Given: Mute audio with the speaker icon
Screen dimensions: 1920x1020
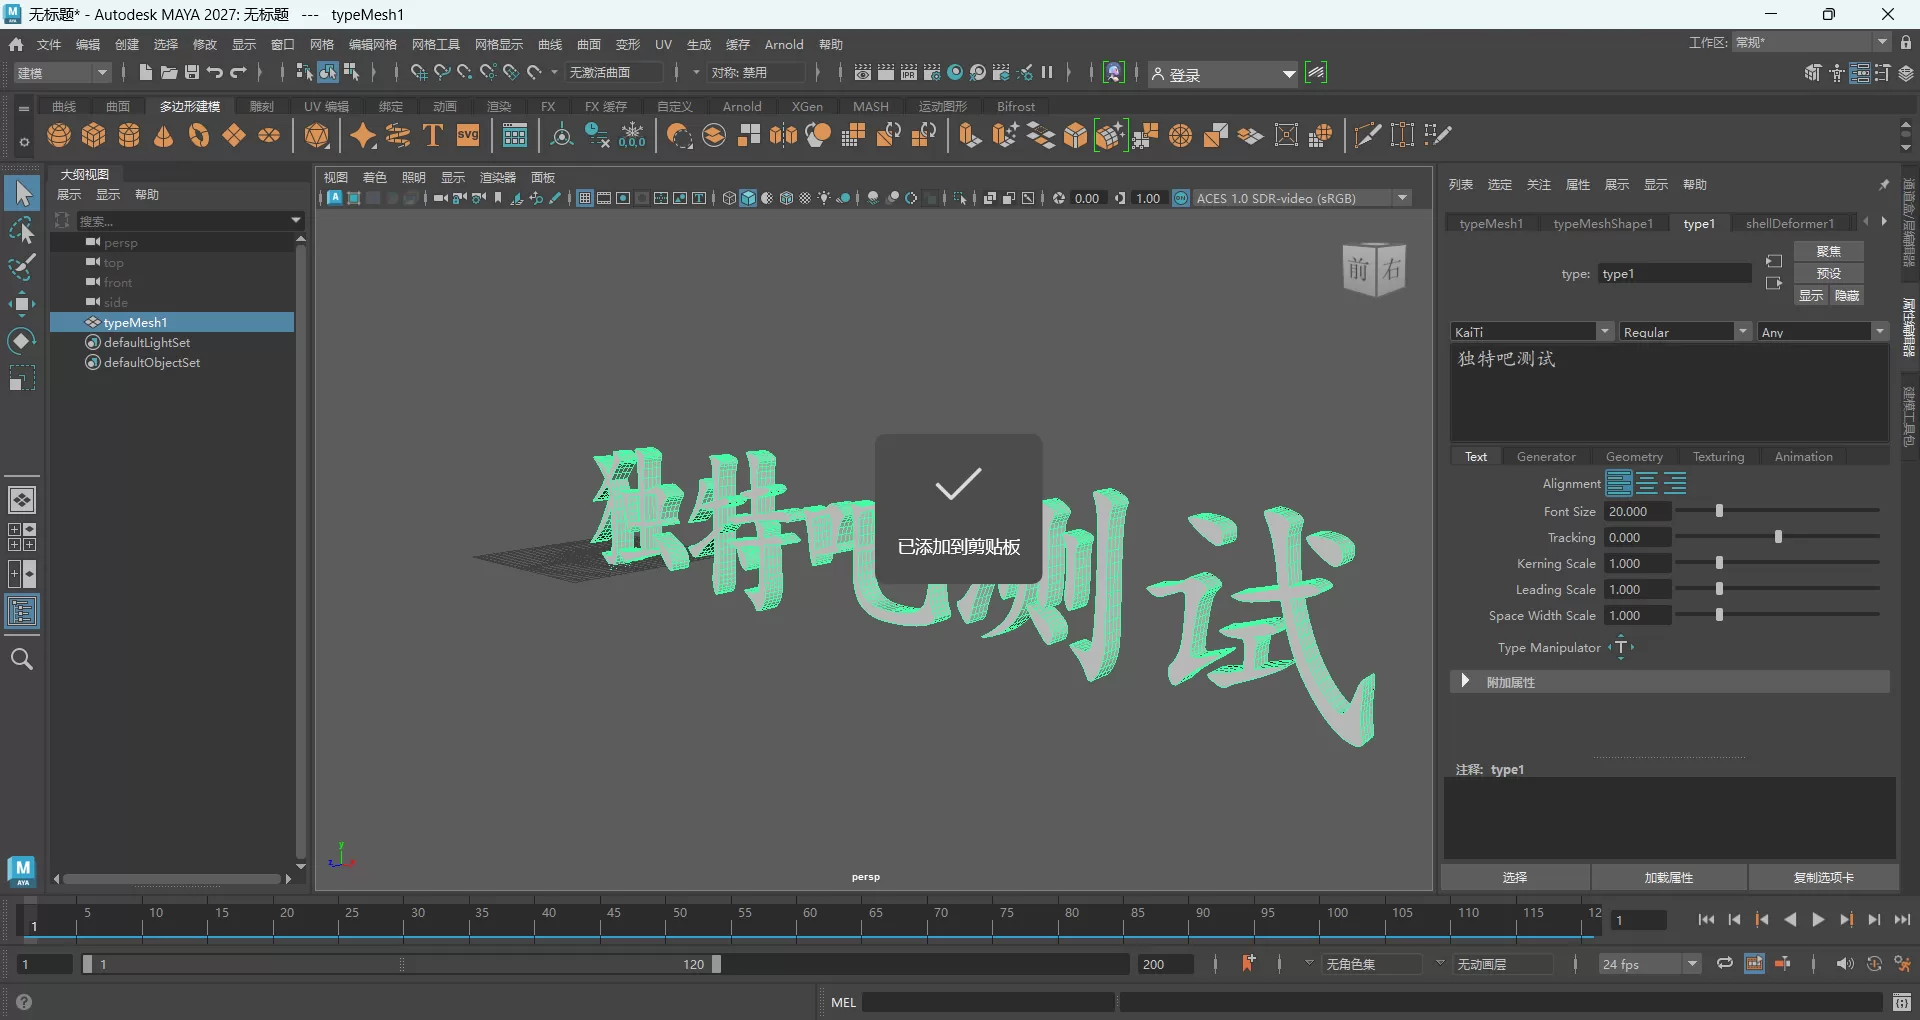Looking at the screenshot, I should [x=1845, y=963].
